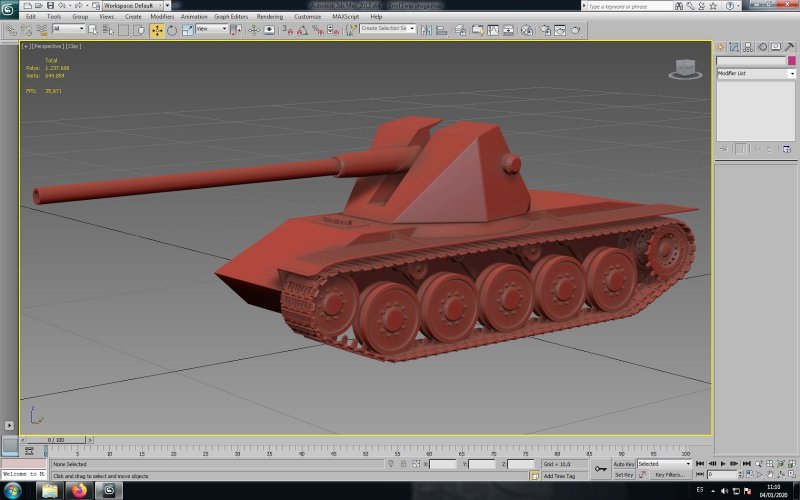Switch to Utilities command panel tab
This screenshot has width=800, height=500.
[x=789, y=47]
